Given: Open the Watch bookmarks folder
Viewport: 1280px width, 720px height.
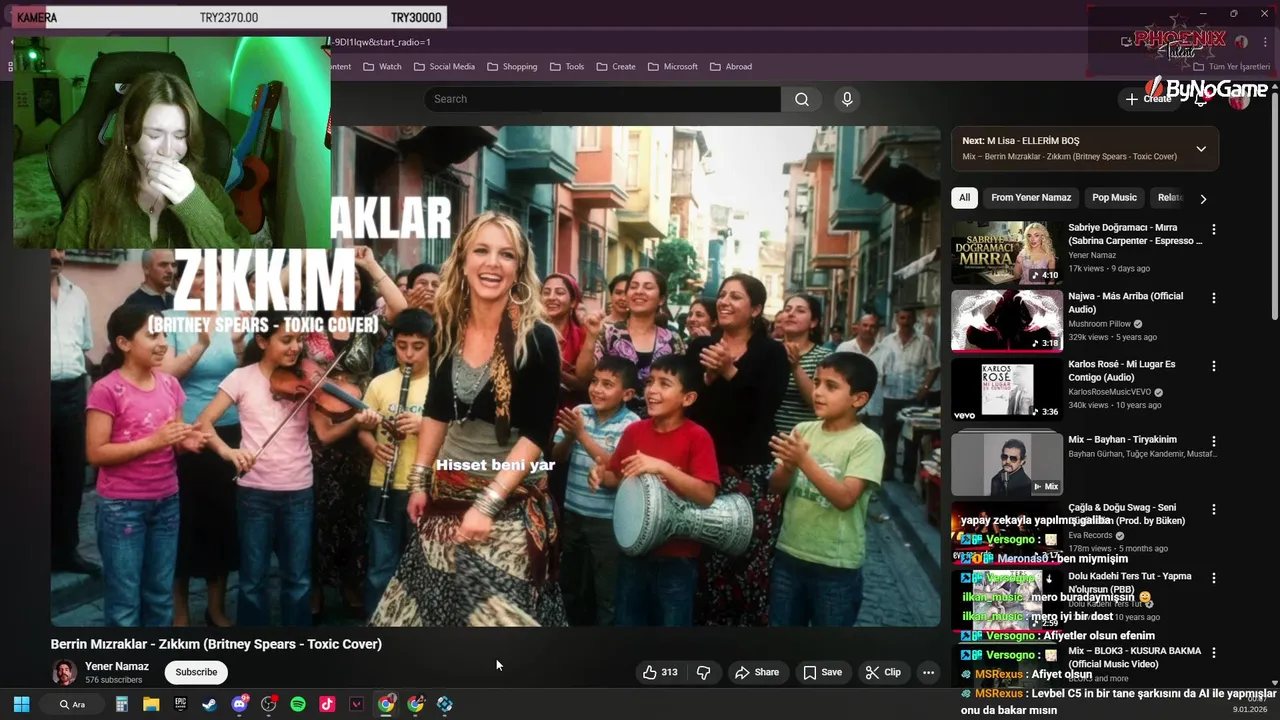Looking at the screenshot, I should coord(382,67).
